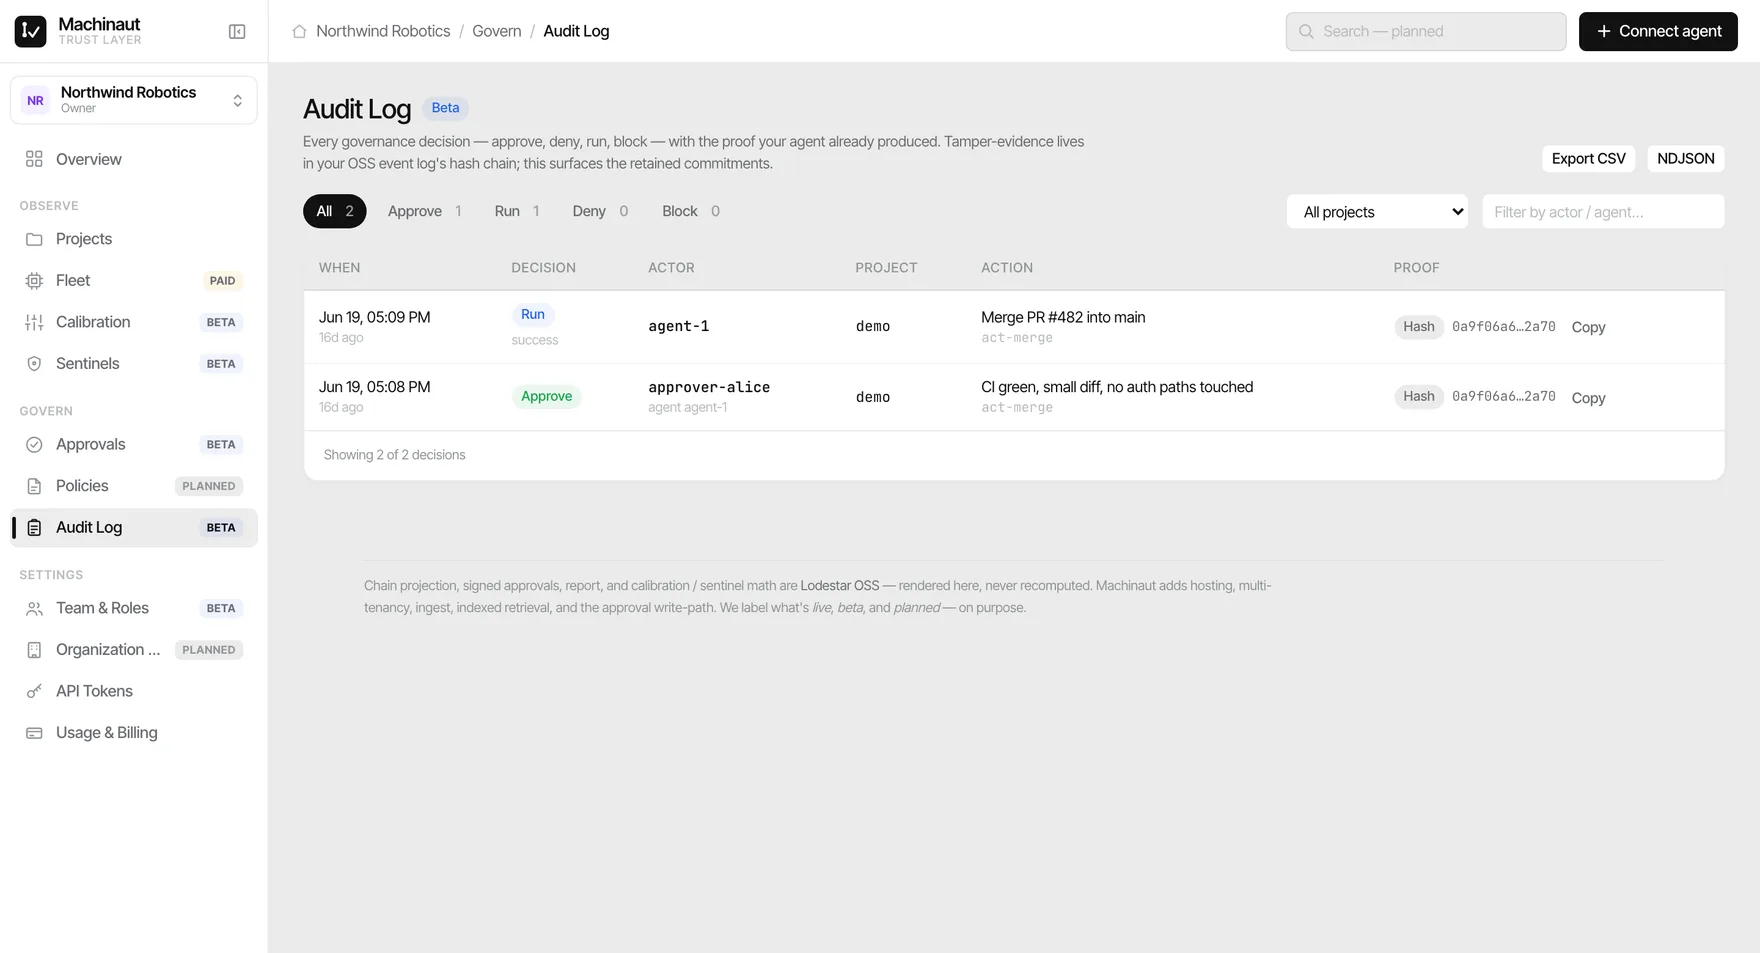1760x953 pixels.
Task: Filter by Deny decisions
Action: coord(600,211)
